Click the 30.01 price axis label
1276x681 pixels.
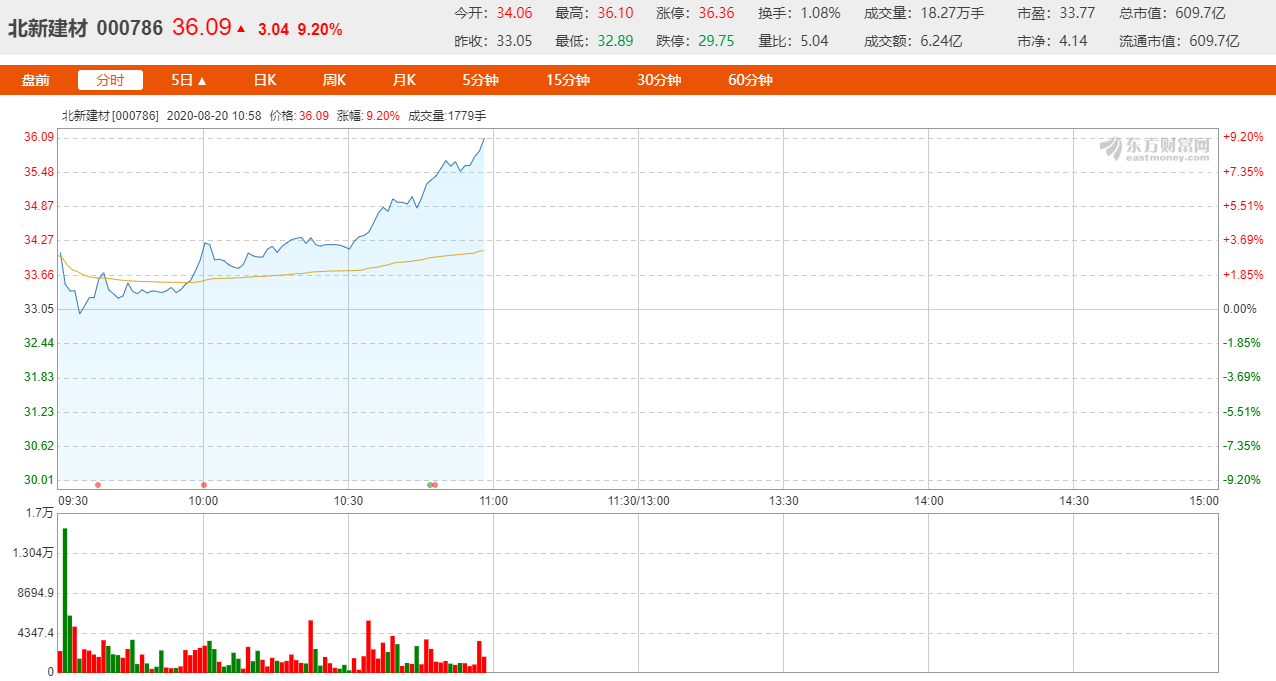tap(39, 480)
